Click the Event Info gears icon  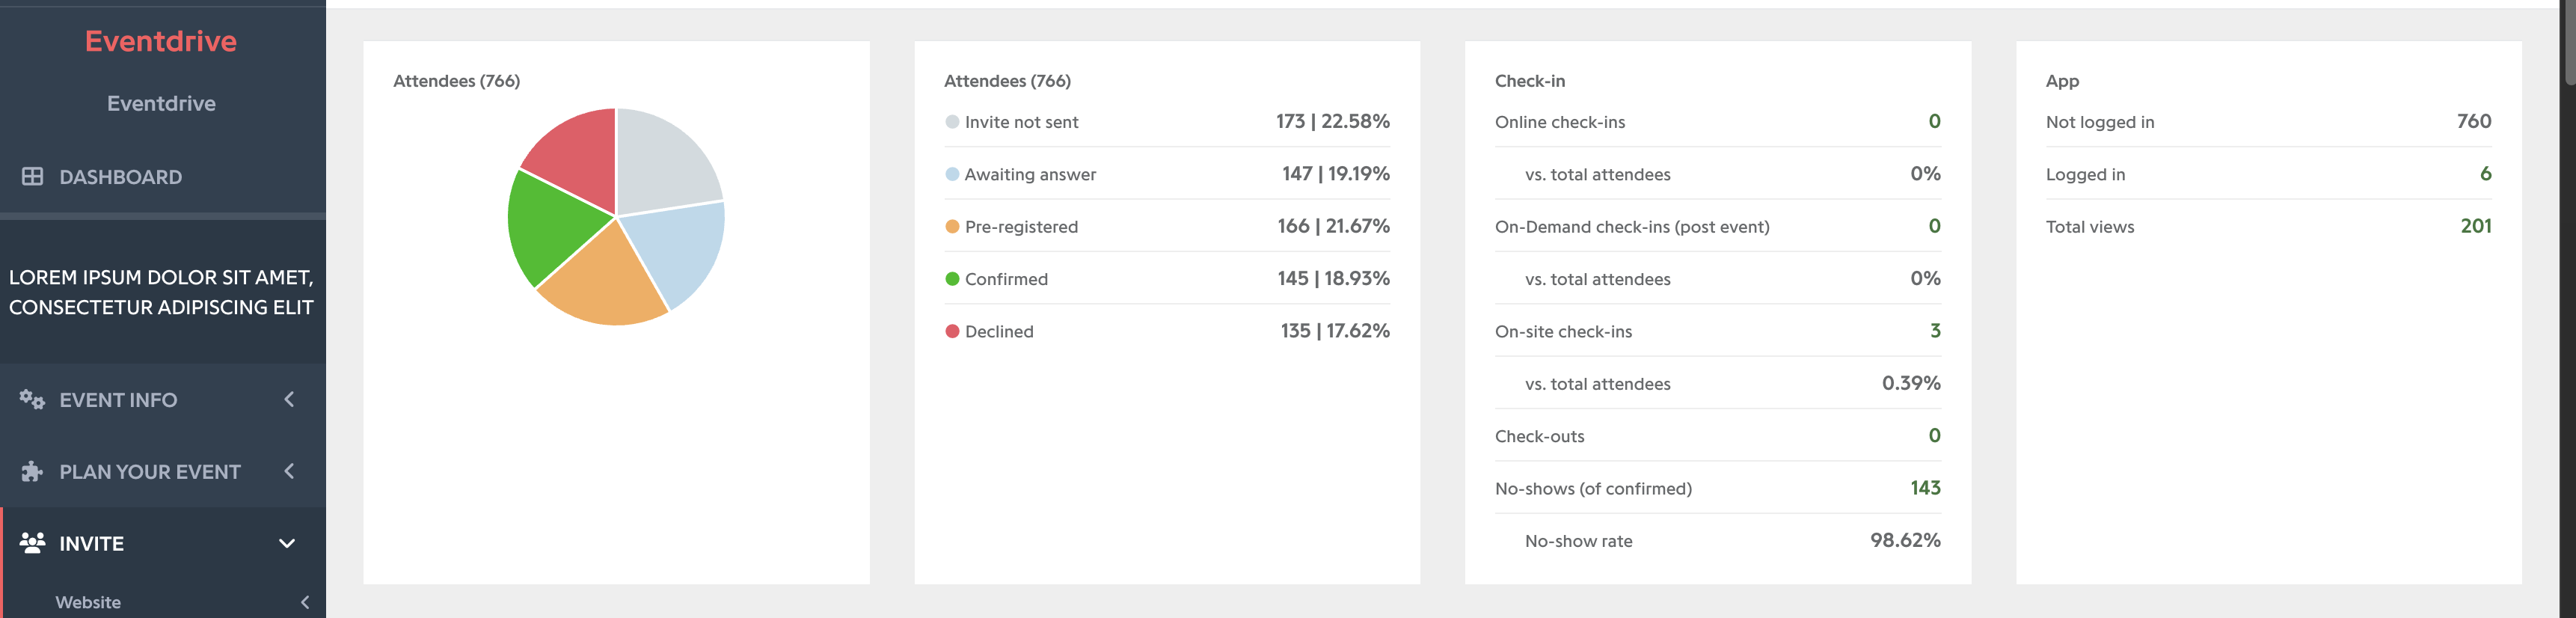pos(32,399)
